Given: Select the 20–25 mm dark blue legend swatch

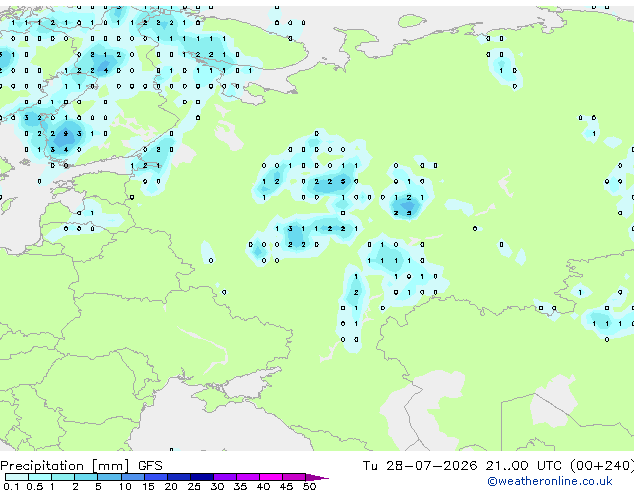Looking at the screenshot, I should (179, 477).
